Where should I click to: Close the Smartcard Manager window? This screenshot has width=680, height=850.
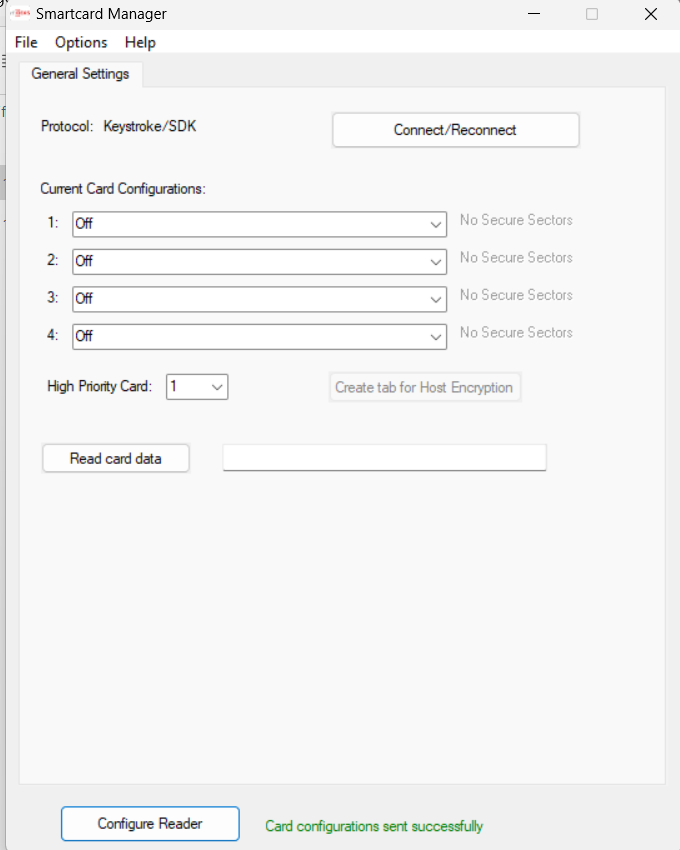click(x=651, y=14)
